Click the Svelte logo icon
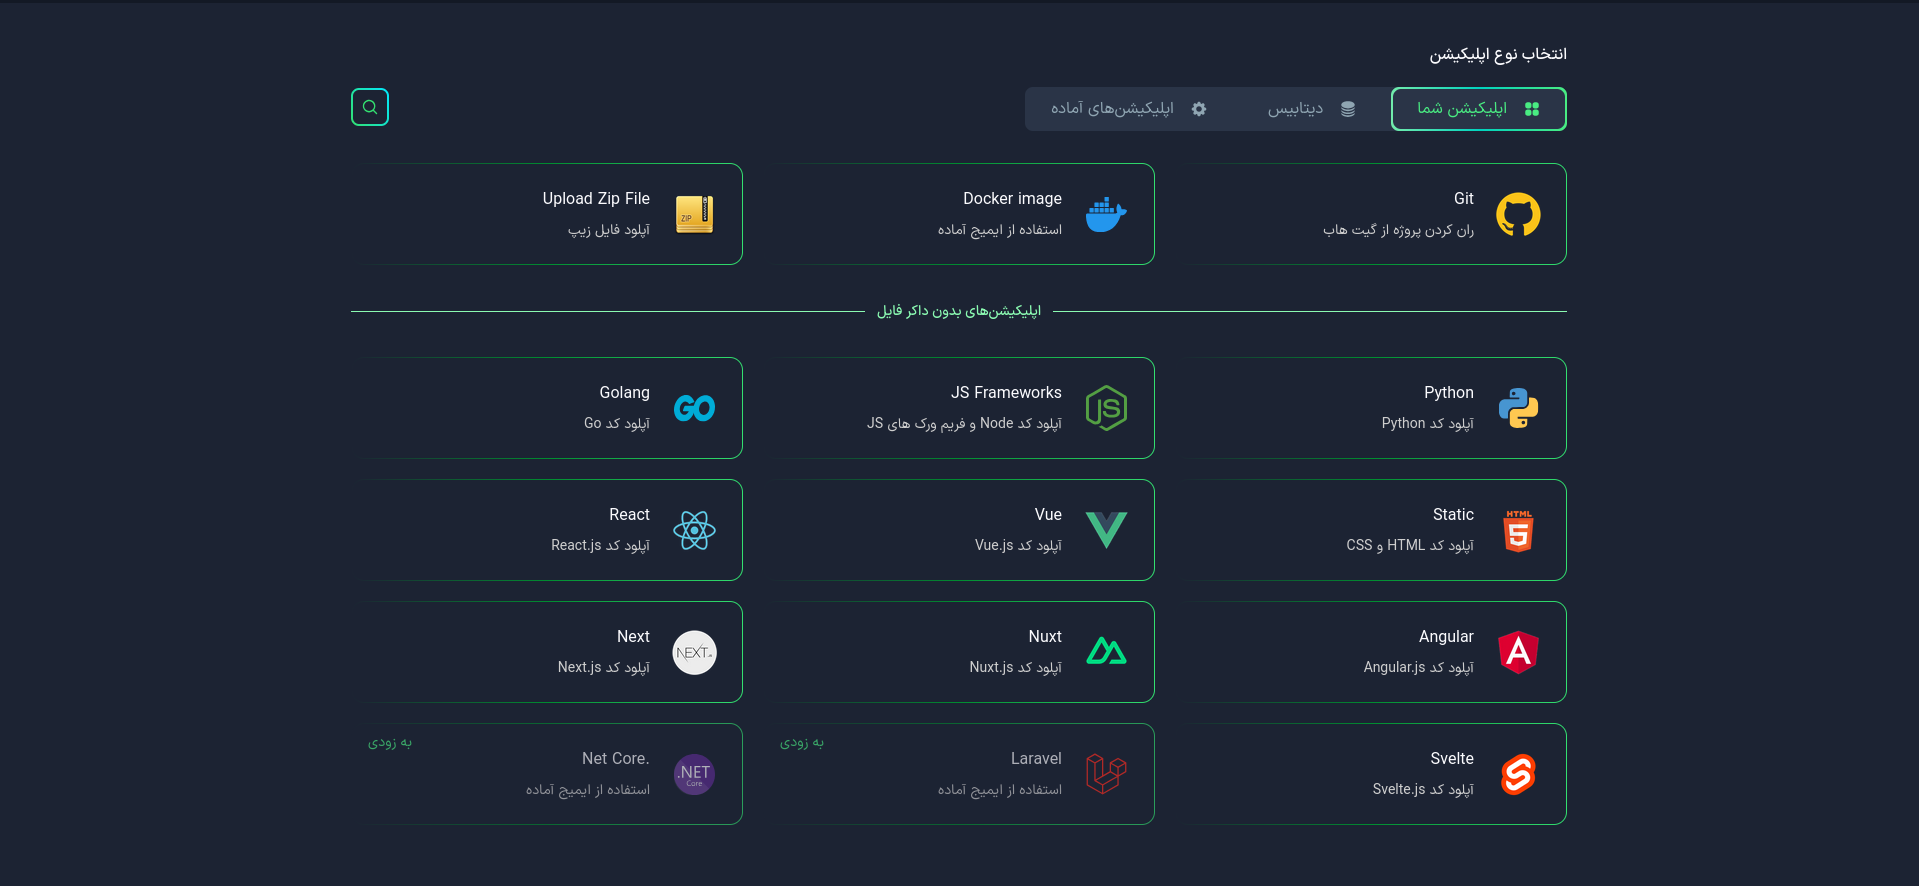The height and width of the screenshot is (886, 1919). [1518, 774]
